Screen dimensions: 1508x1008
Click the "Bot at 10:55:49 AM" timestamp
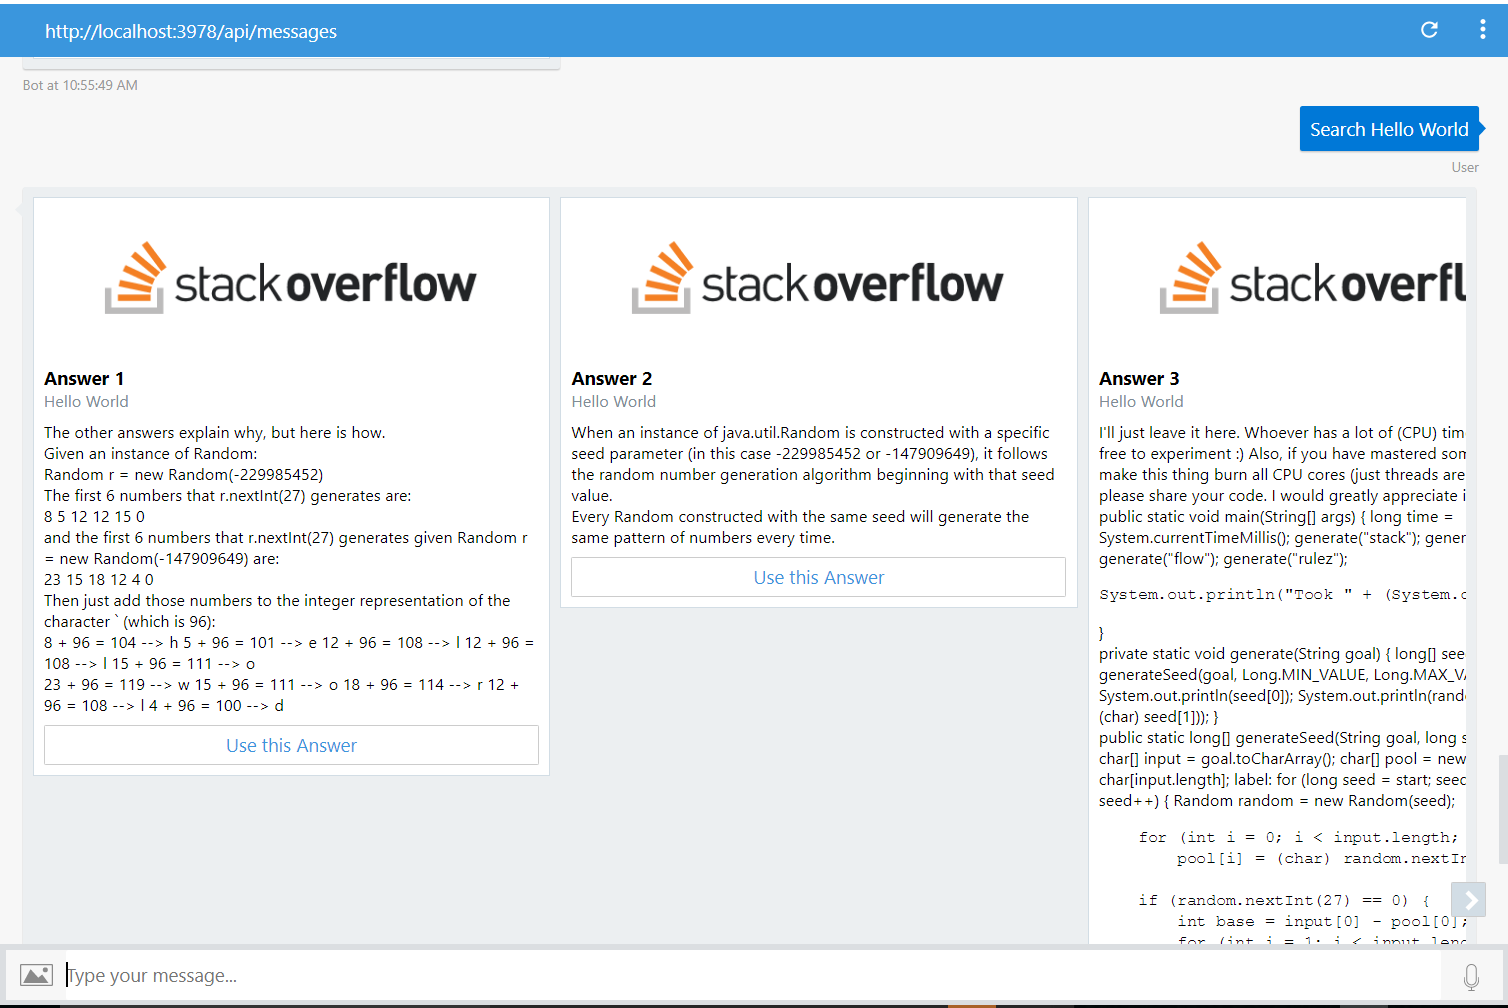(x=79, y=85)
